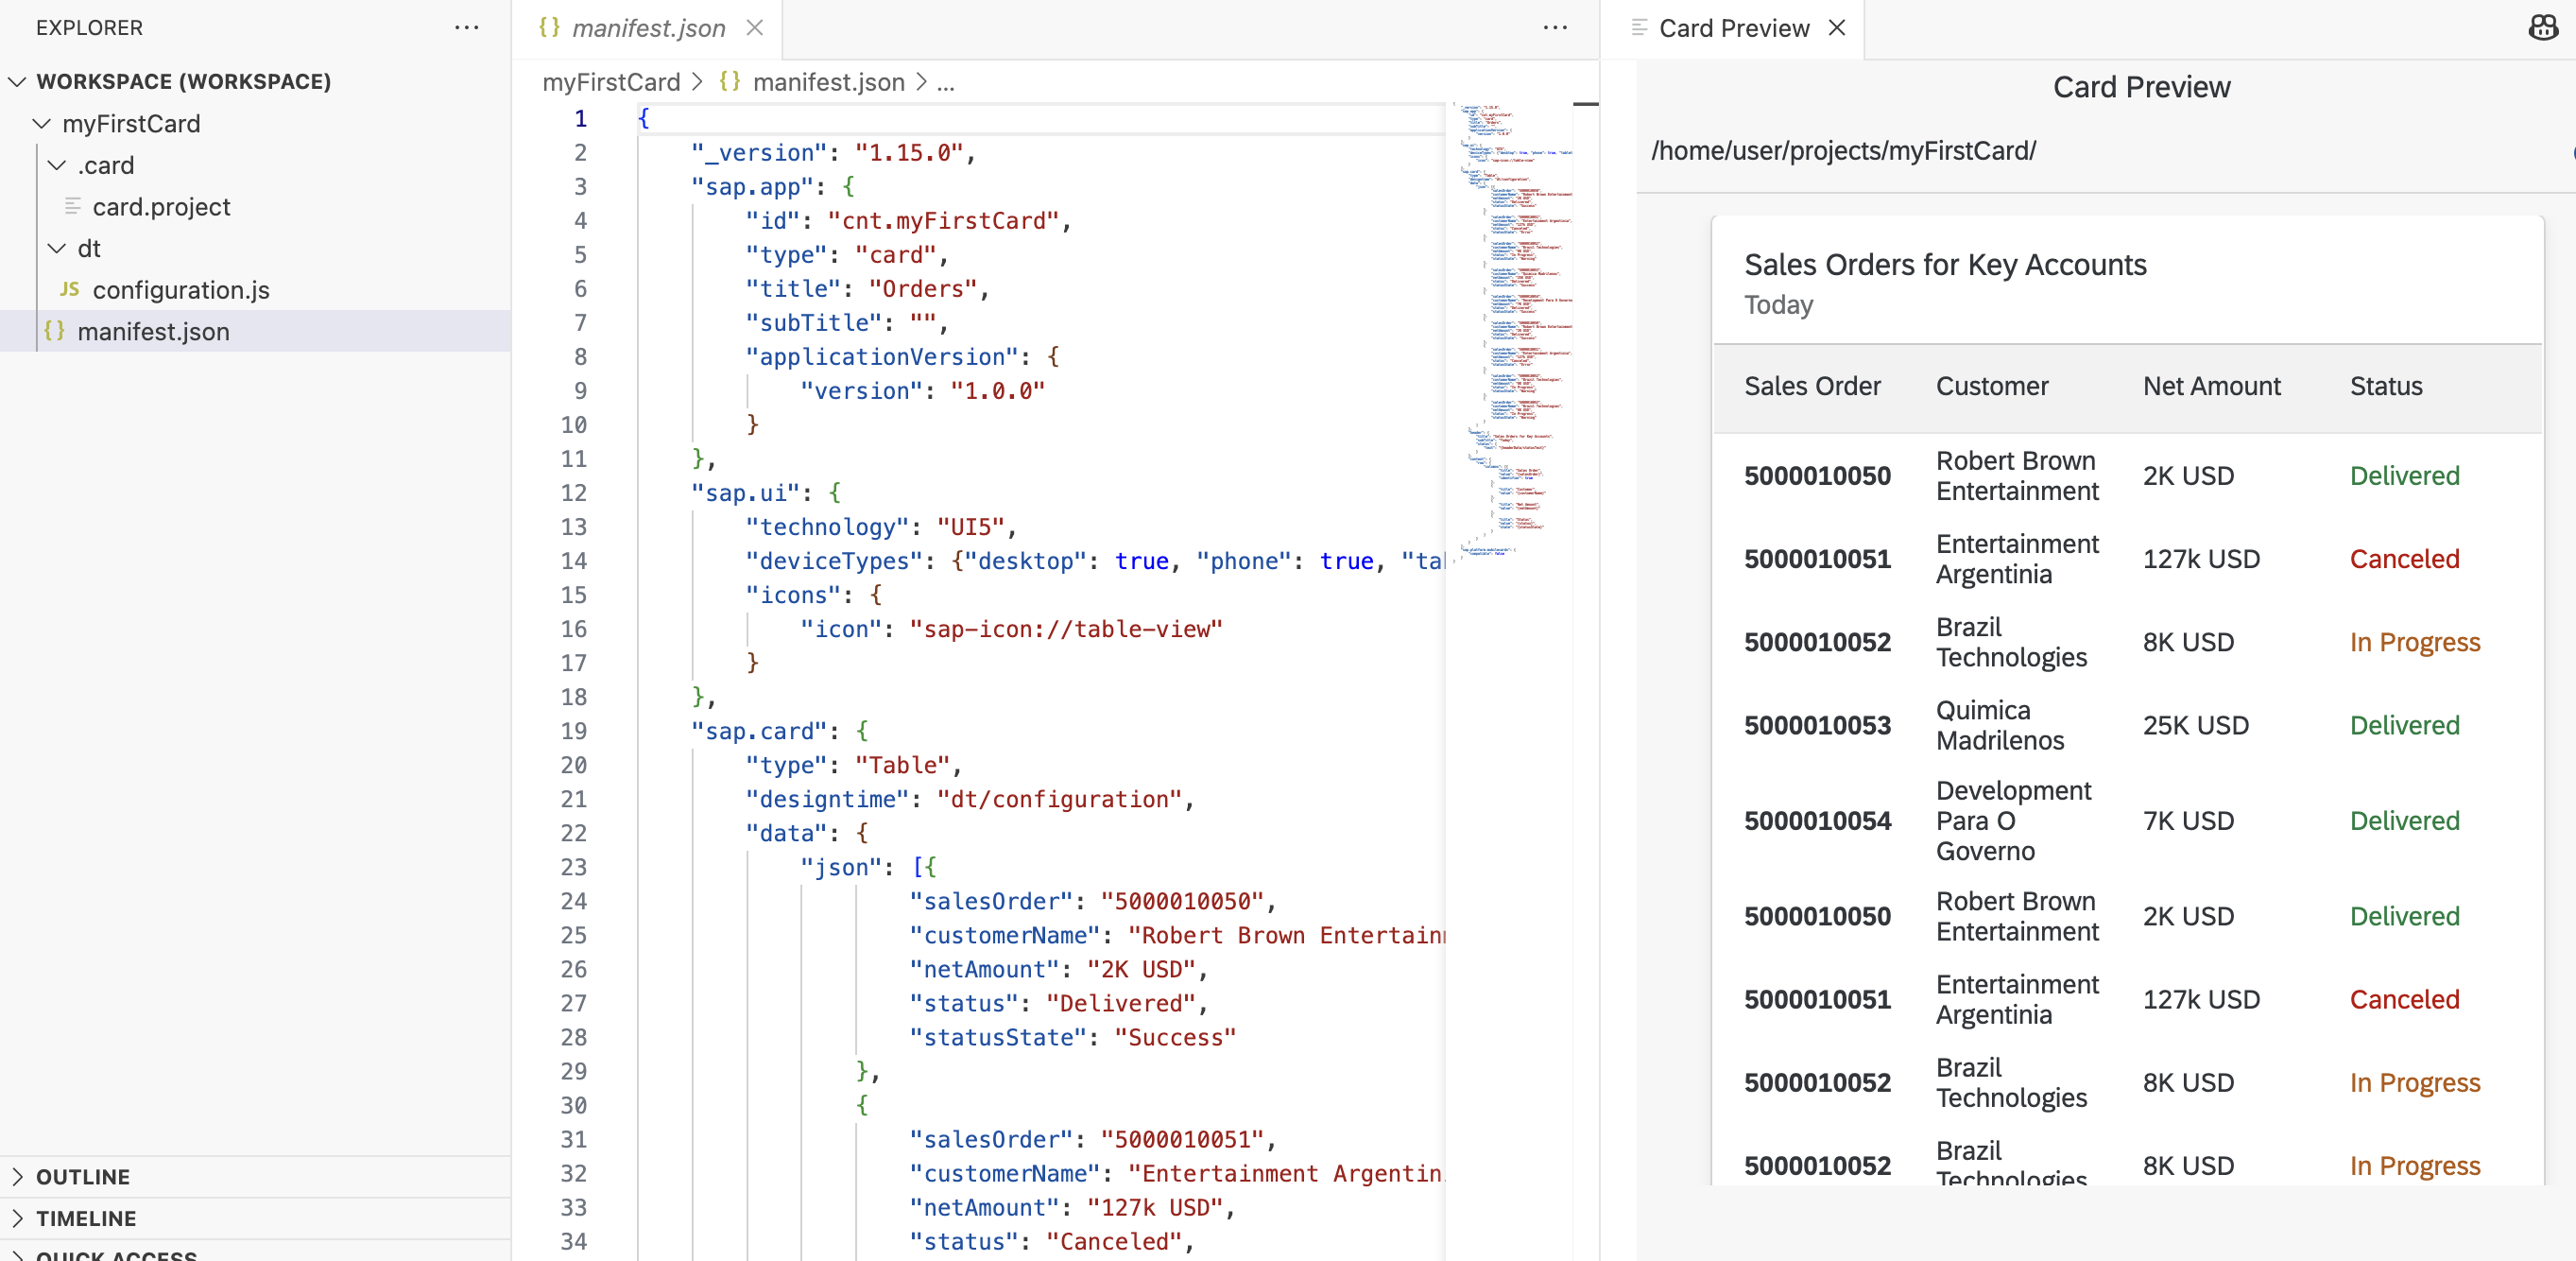Click the JSON braces icon on the manifest.json tab
This screenshot has width=2576, height=1261.
point(548,28)
